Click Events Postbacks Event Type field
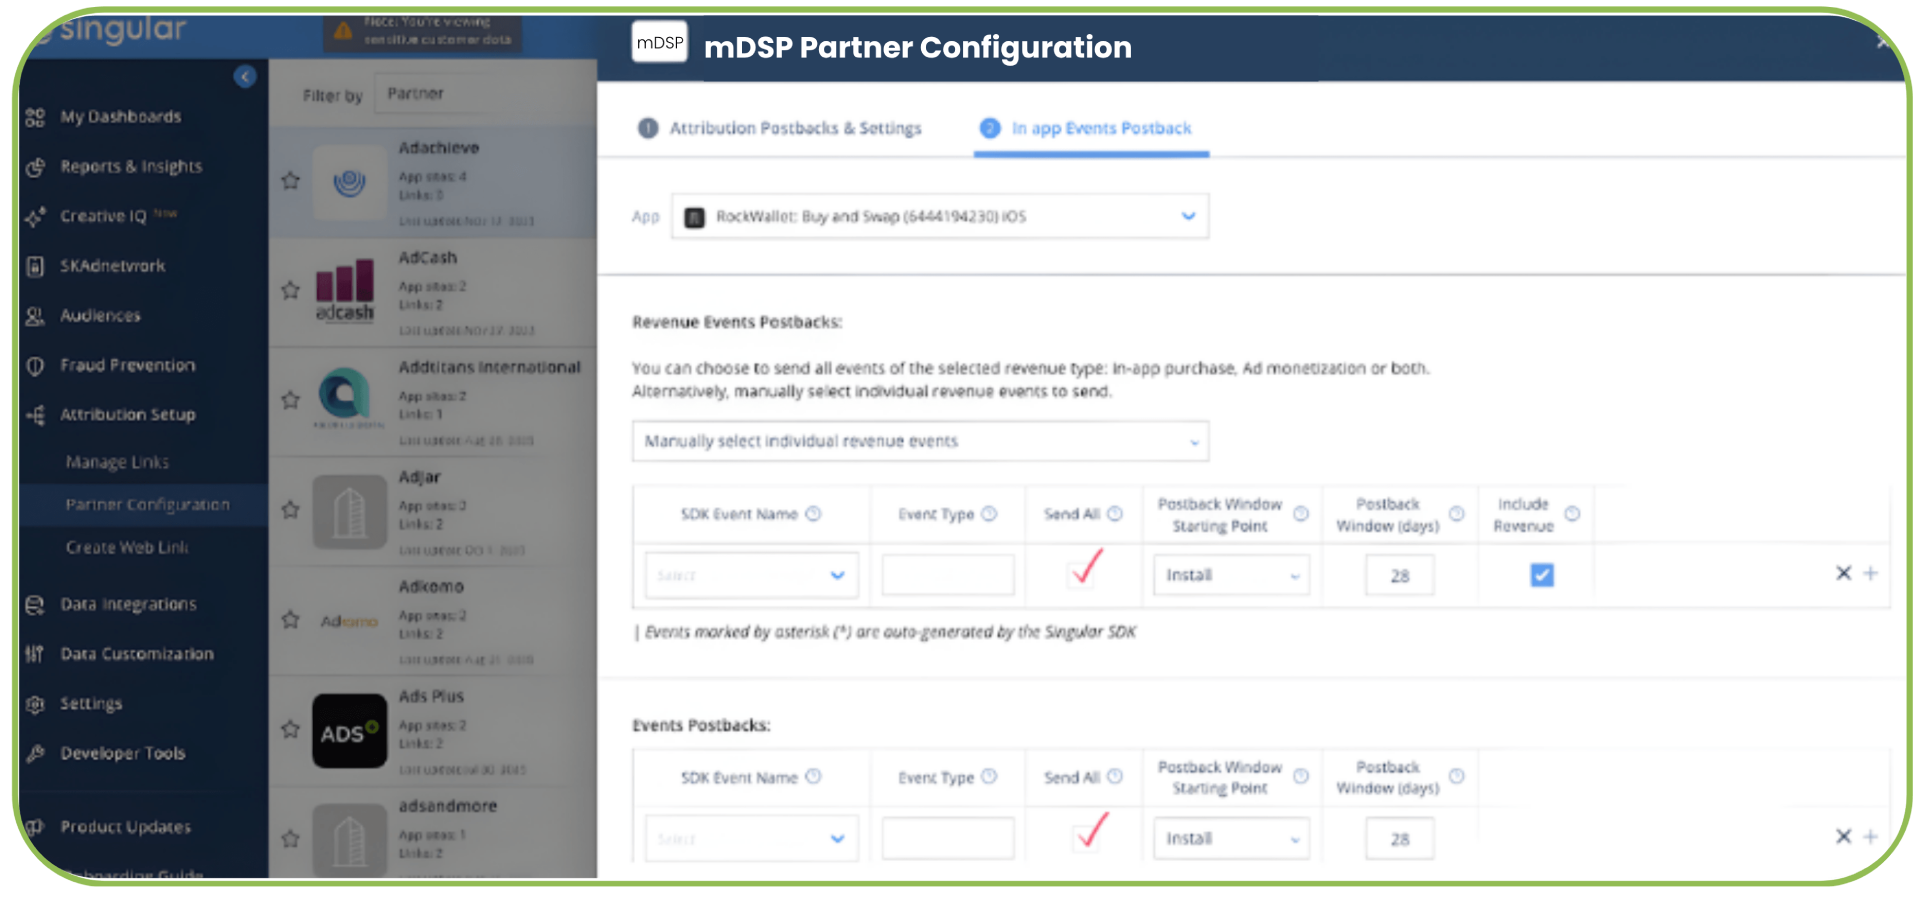Viewport: 1920px width, 897px height. (948, 838)
